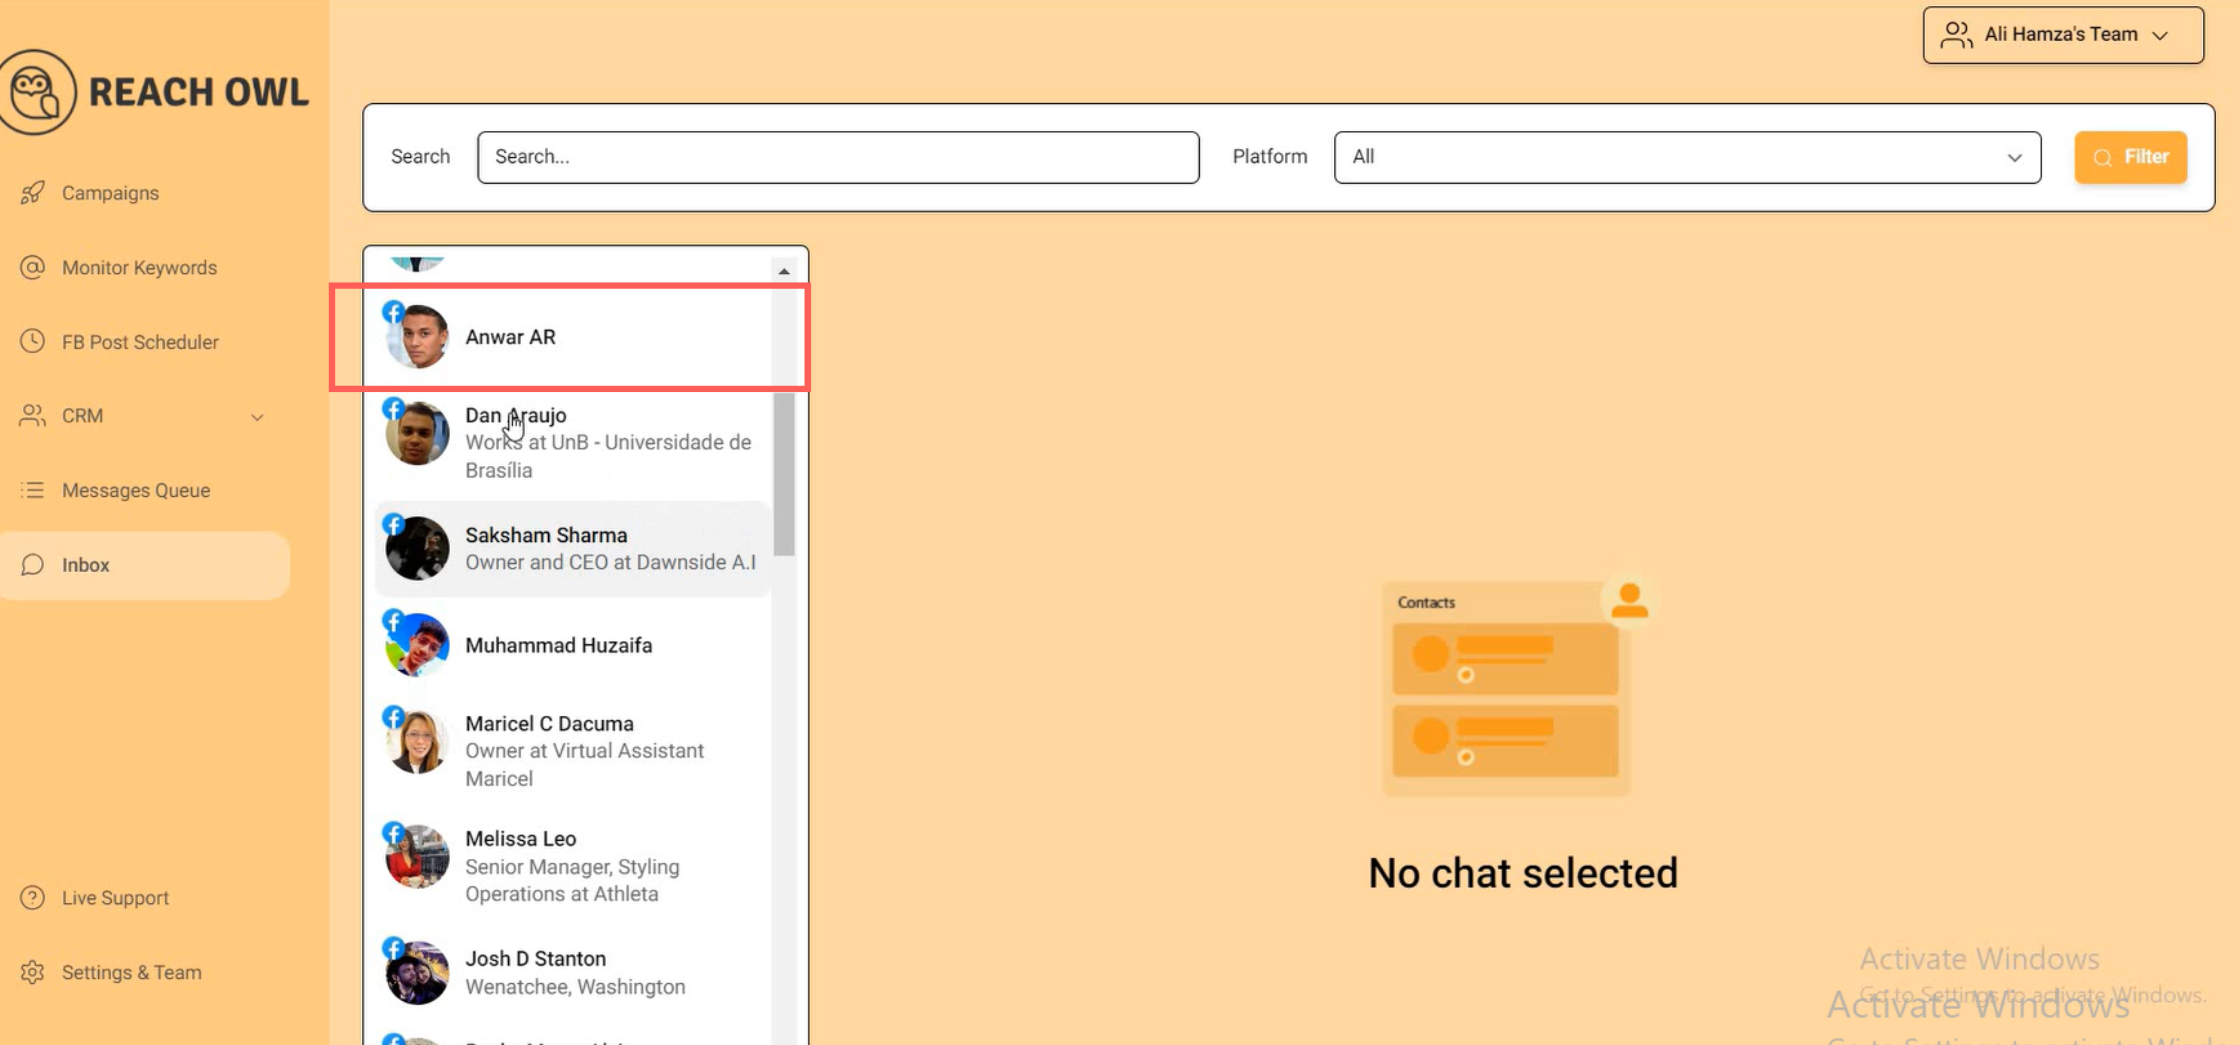Screen dimensions: 2240x1045
Task: Expand the CRM submenu chevron
Action: [x=257, y=417]
